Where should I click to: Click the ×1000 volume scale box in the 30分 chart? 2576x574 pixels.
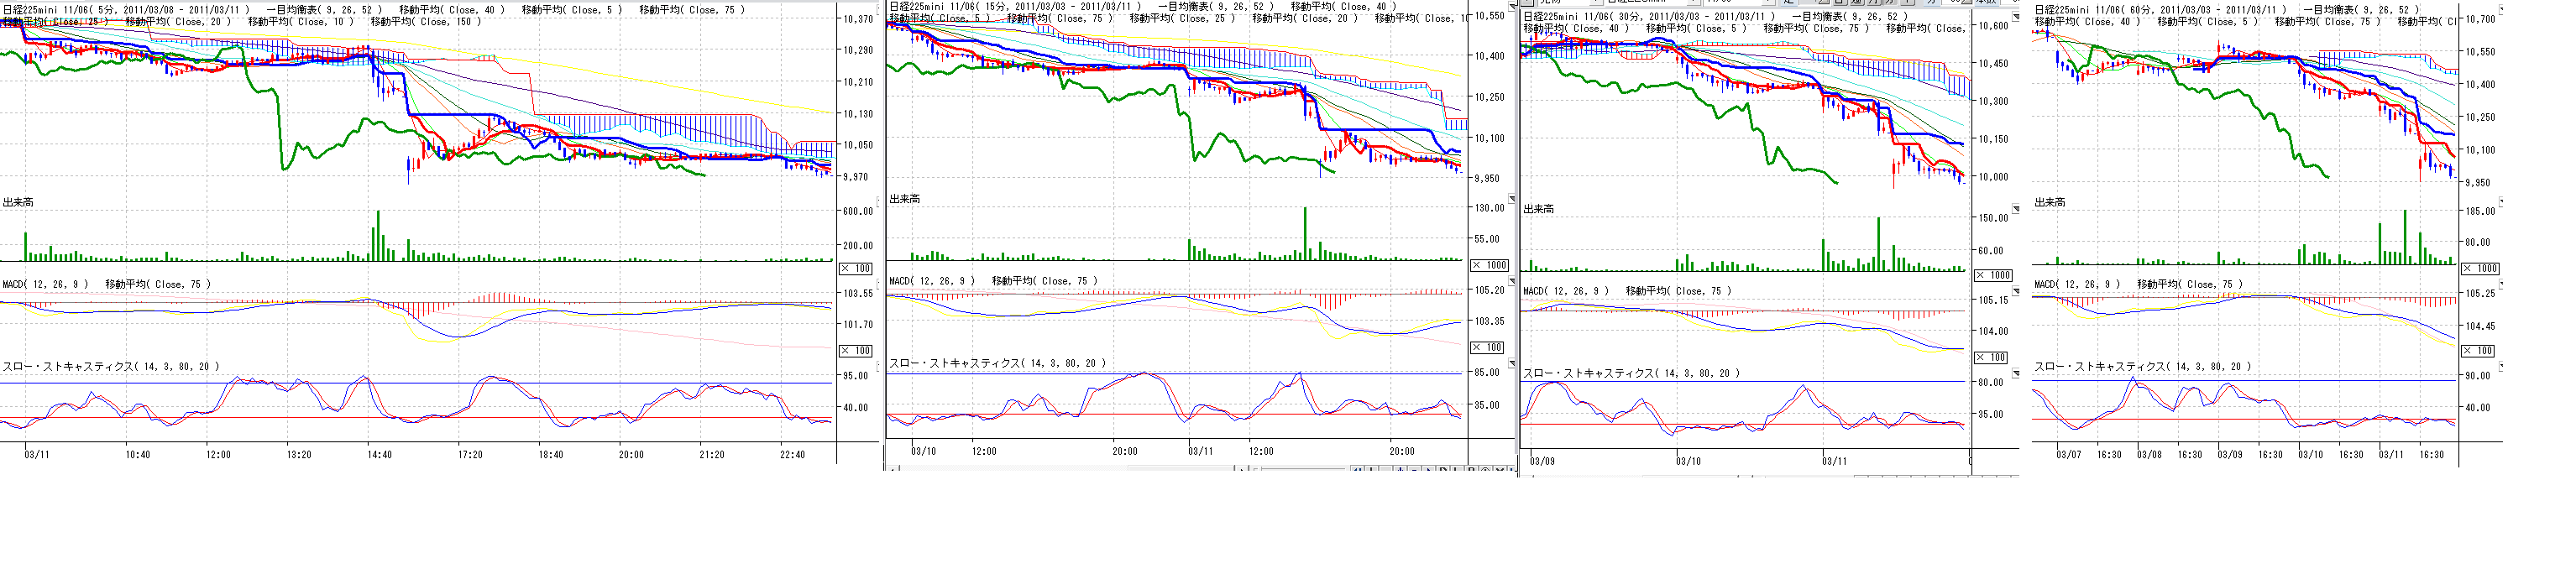click(1993, 275)
